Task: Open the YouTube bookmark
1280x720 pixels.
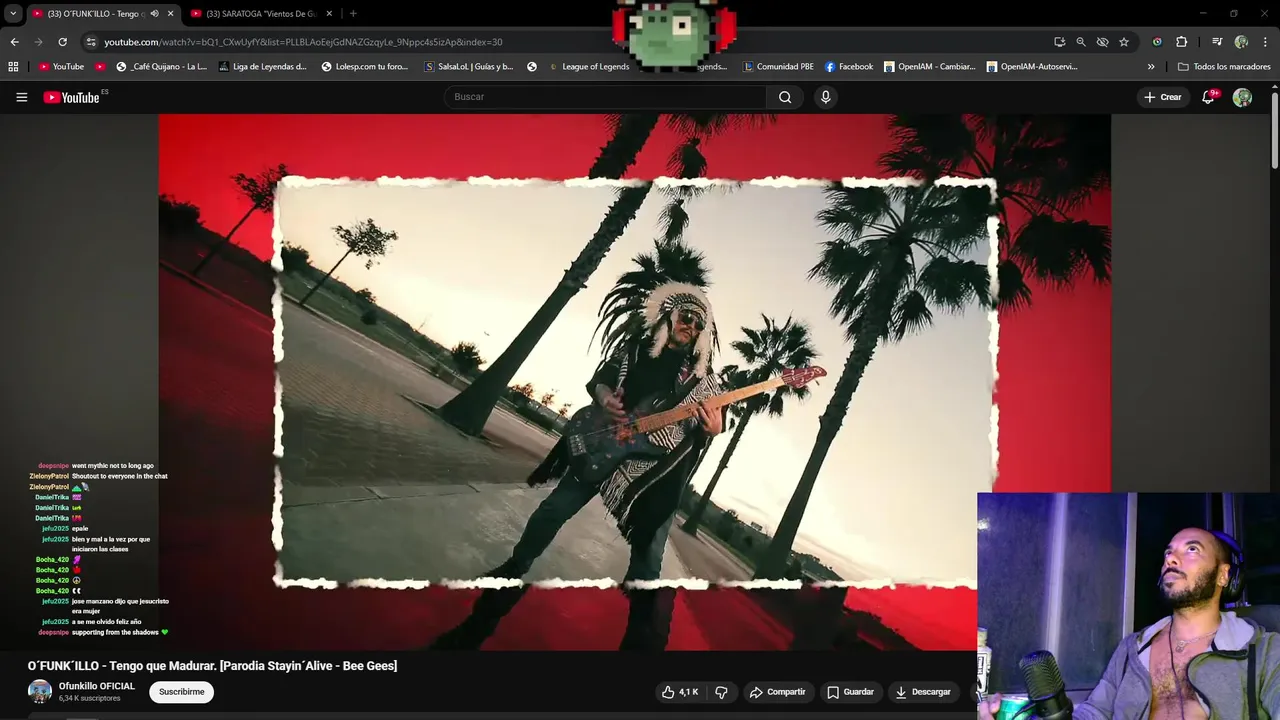Action: 61,67
